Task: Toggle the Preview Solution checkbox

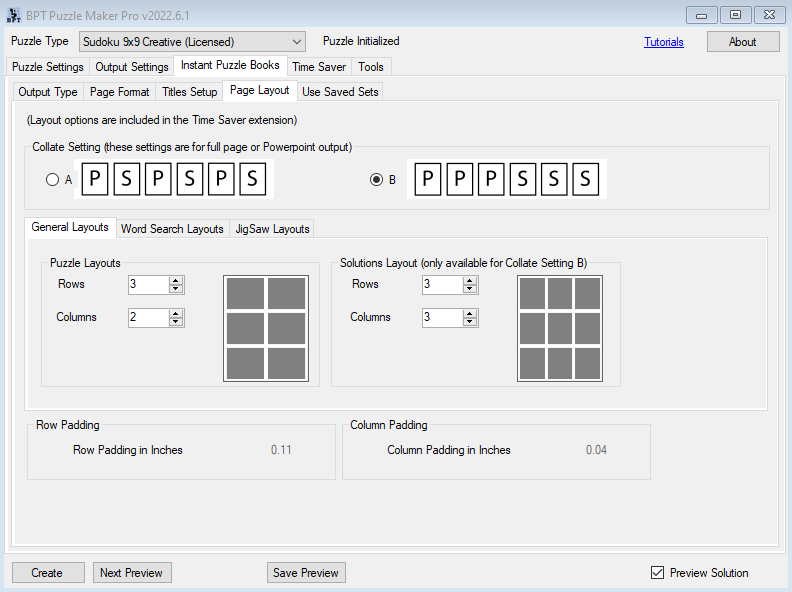Action: (x=657, y=572)
